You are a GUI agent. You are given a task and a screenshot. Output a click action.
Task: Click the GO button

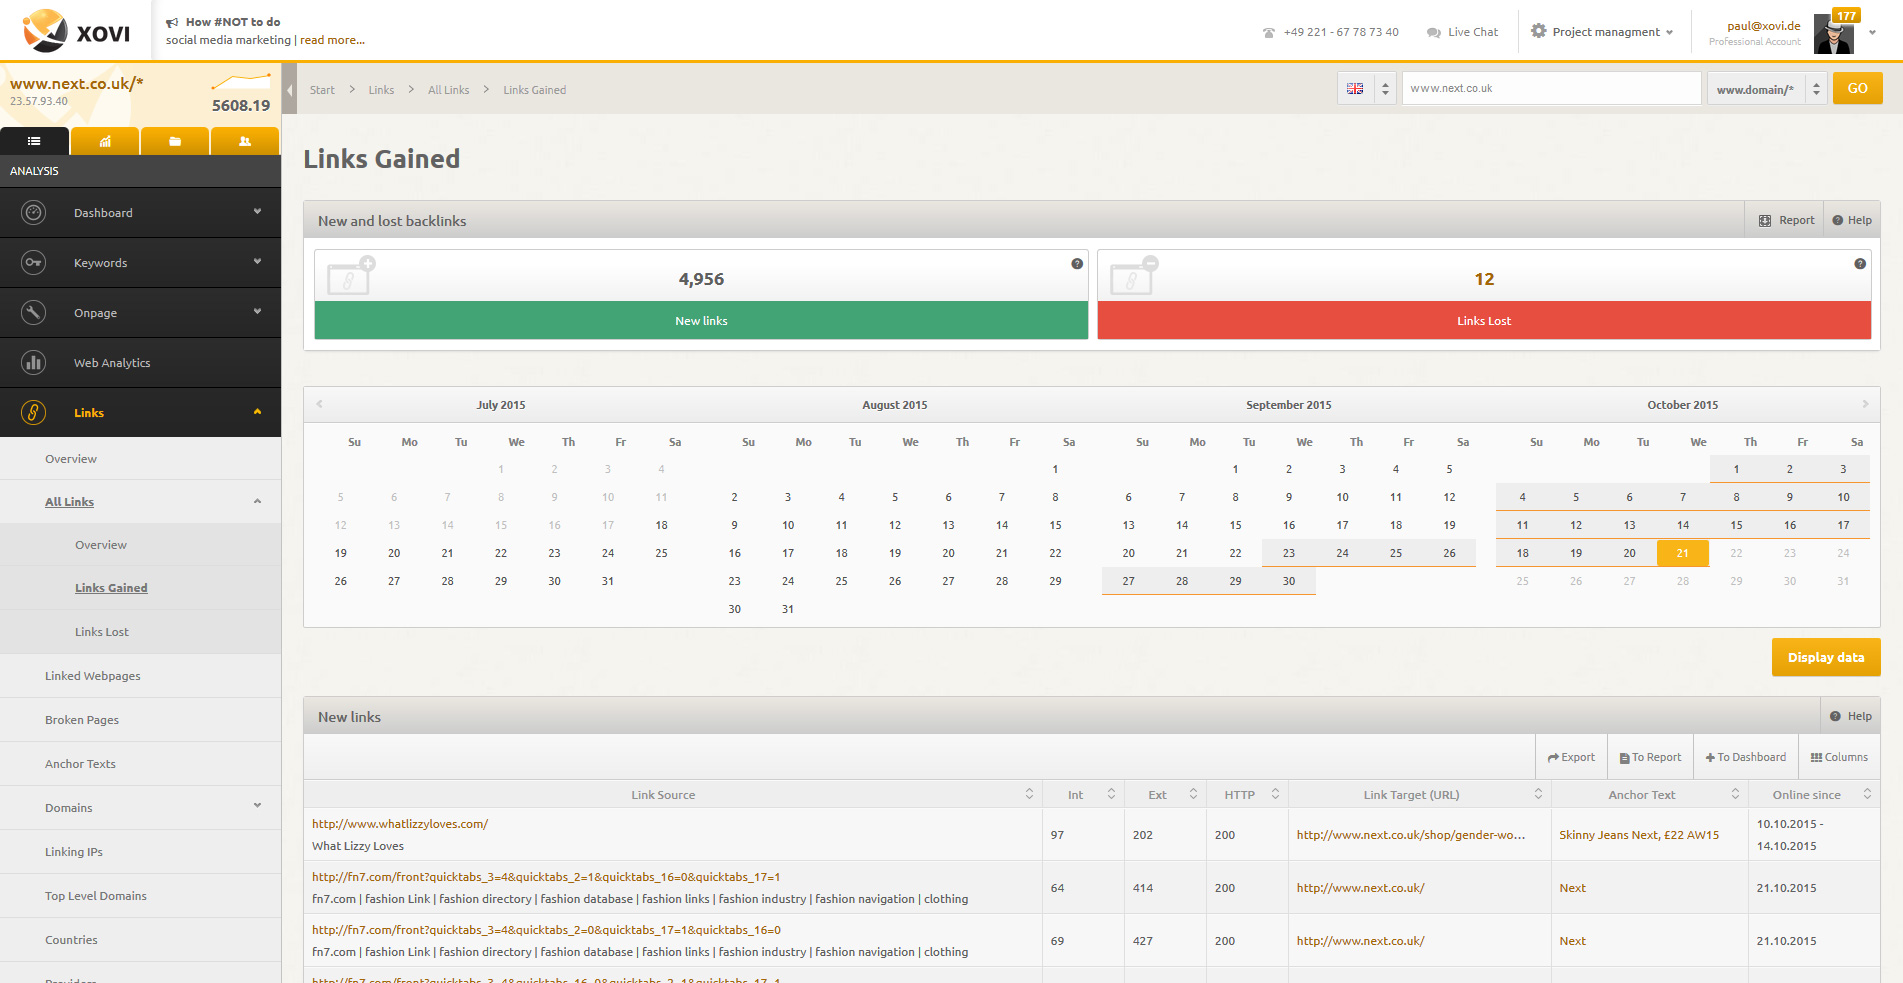tap(1857, 88)
